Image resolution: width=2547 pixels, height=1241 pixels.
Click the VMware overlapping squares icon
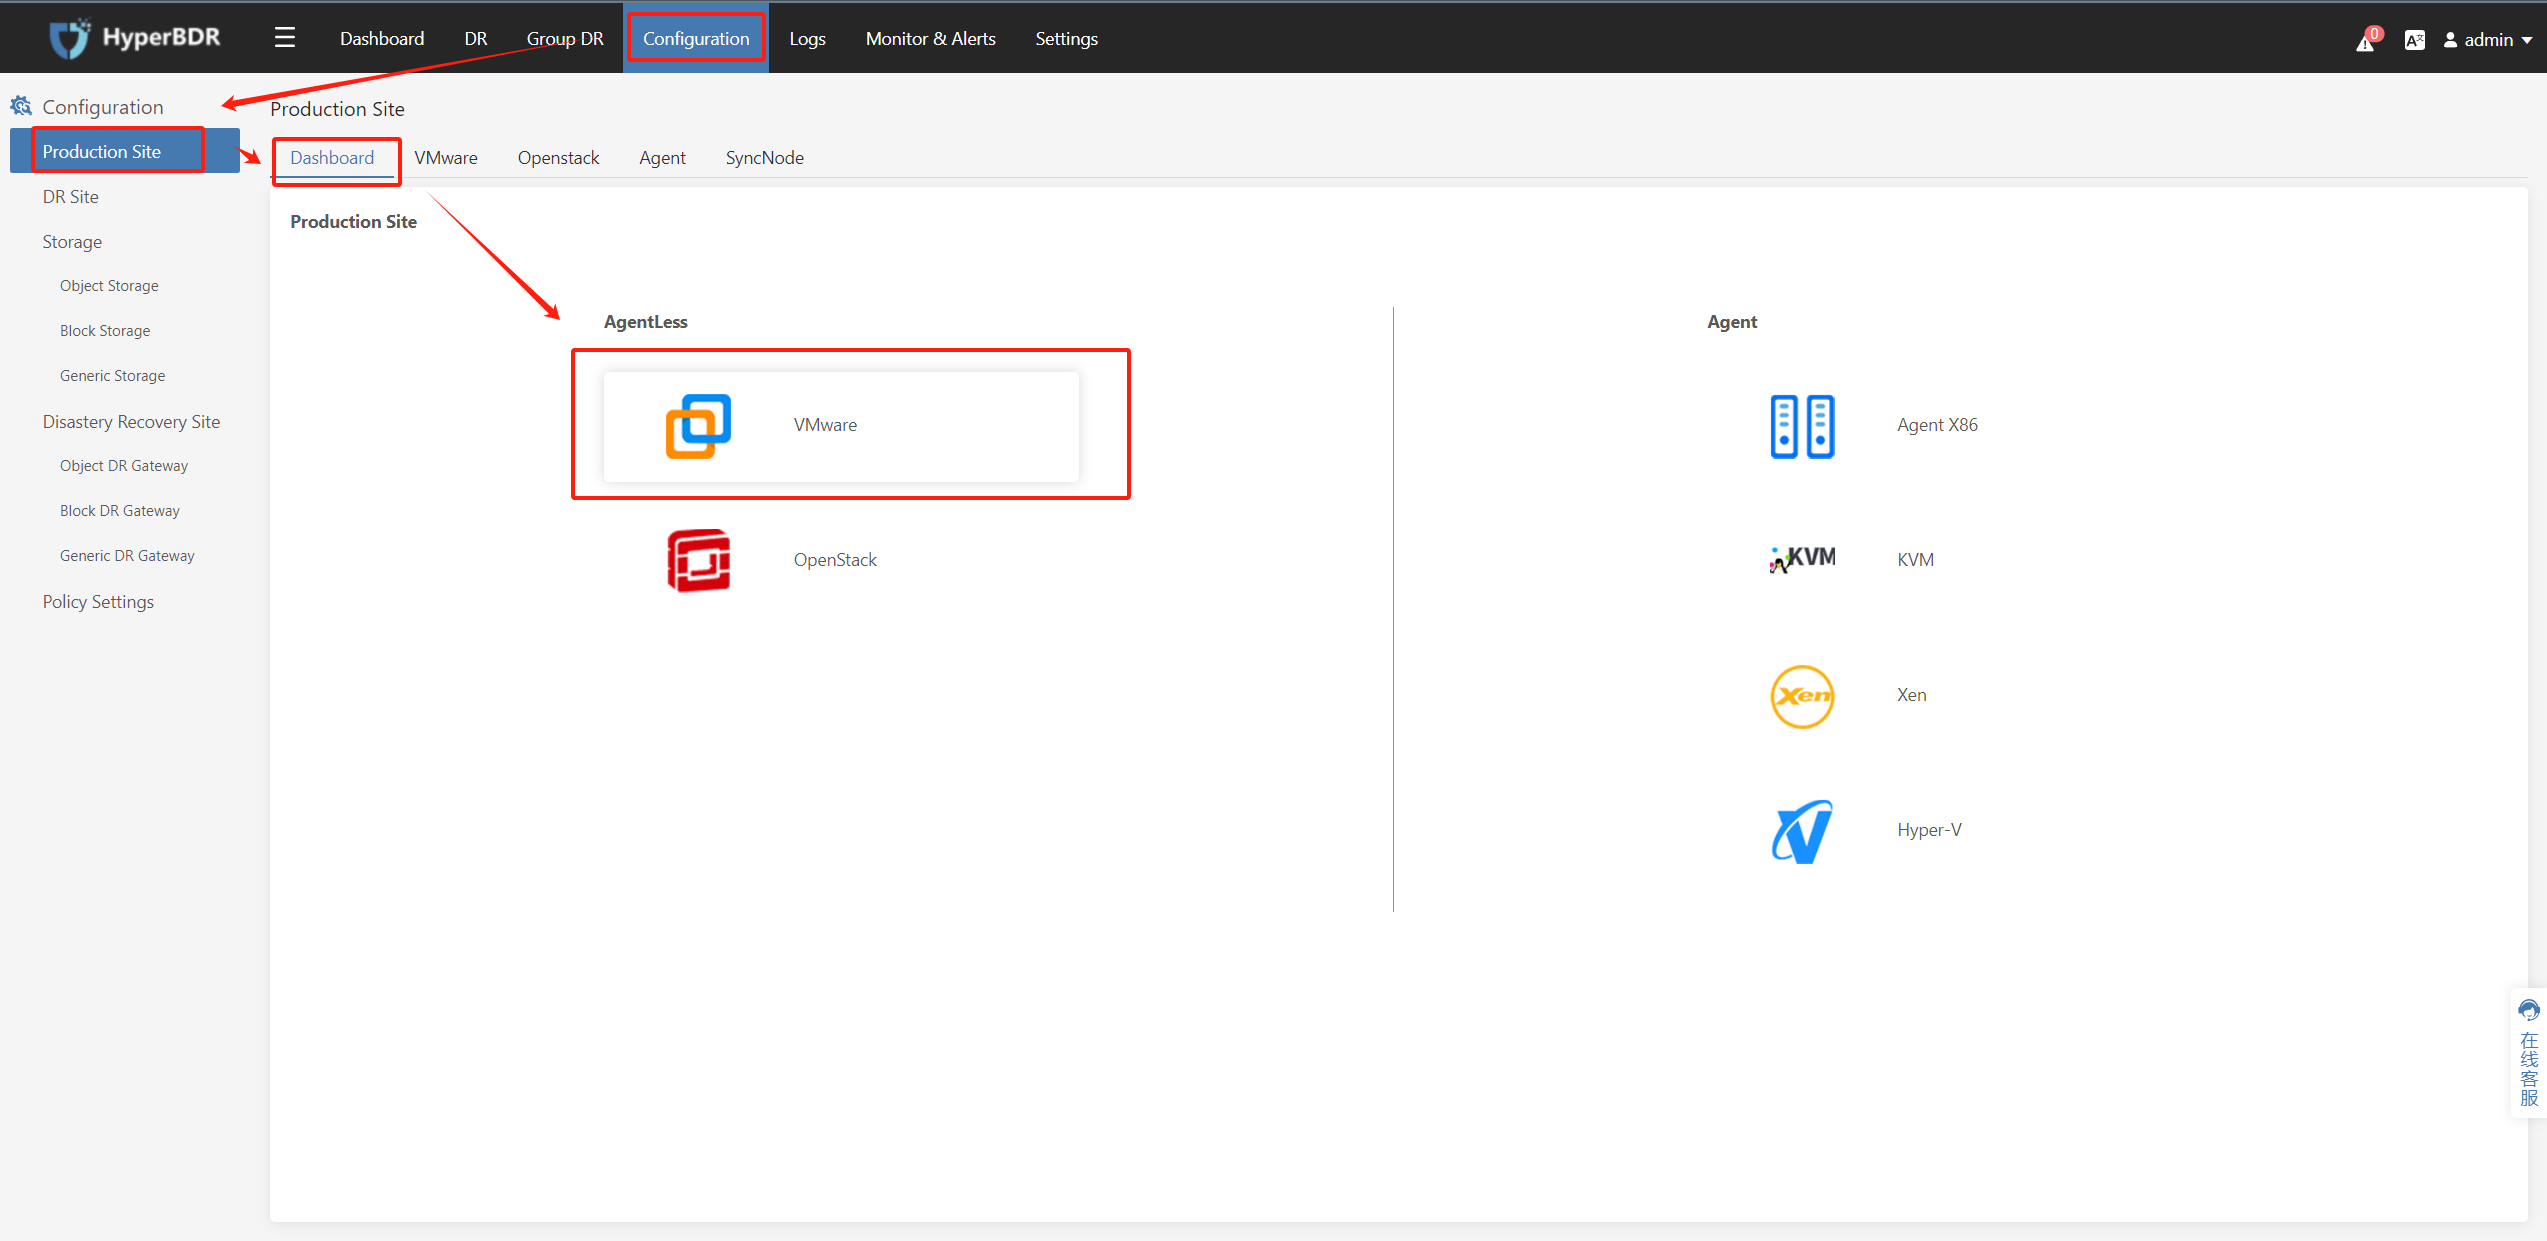(x=698, y=426)
